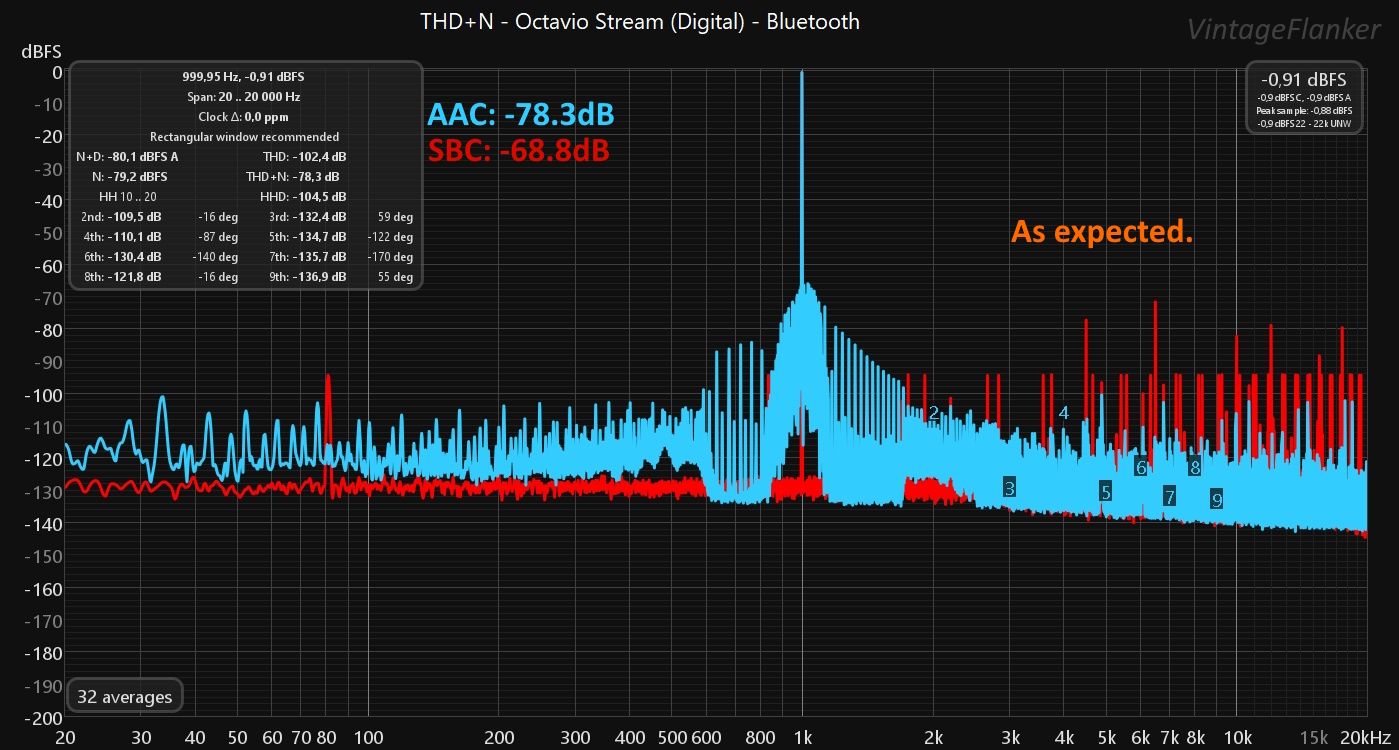The width and height of the screenshot is (1399, 750).
Task: Click the HH 10 .. 20 range text
Action: coord(126,197)
